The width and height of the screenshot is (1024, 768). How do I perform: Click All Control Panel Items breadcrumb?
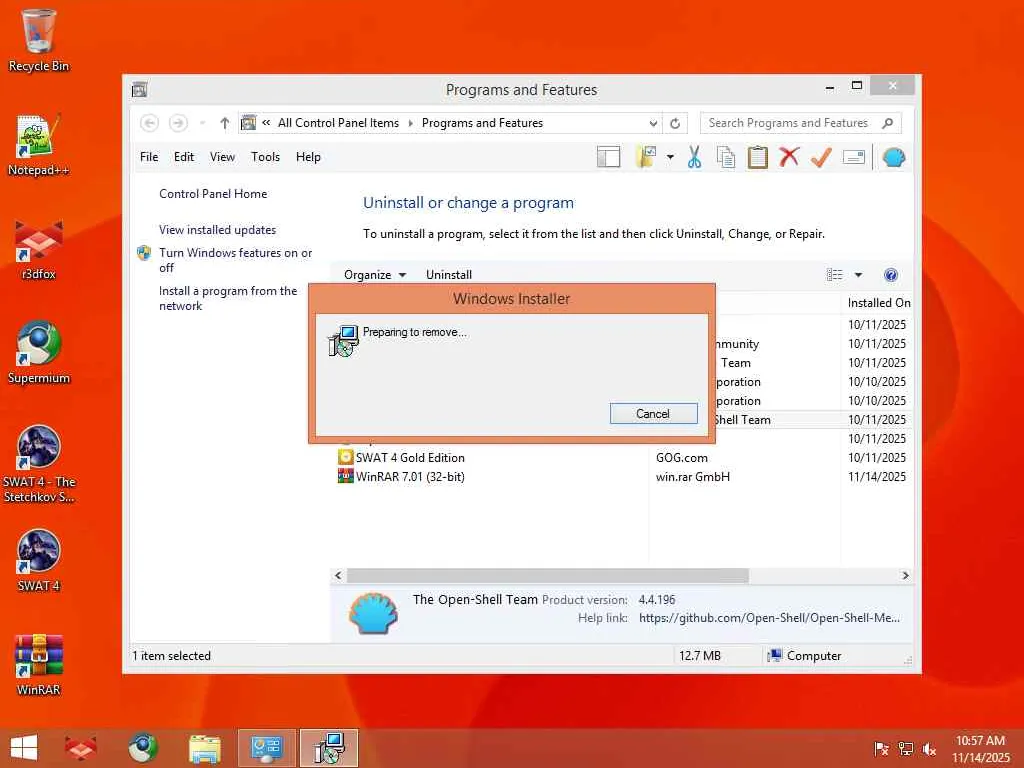click(338, 123)
